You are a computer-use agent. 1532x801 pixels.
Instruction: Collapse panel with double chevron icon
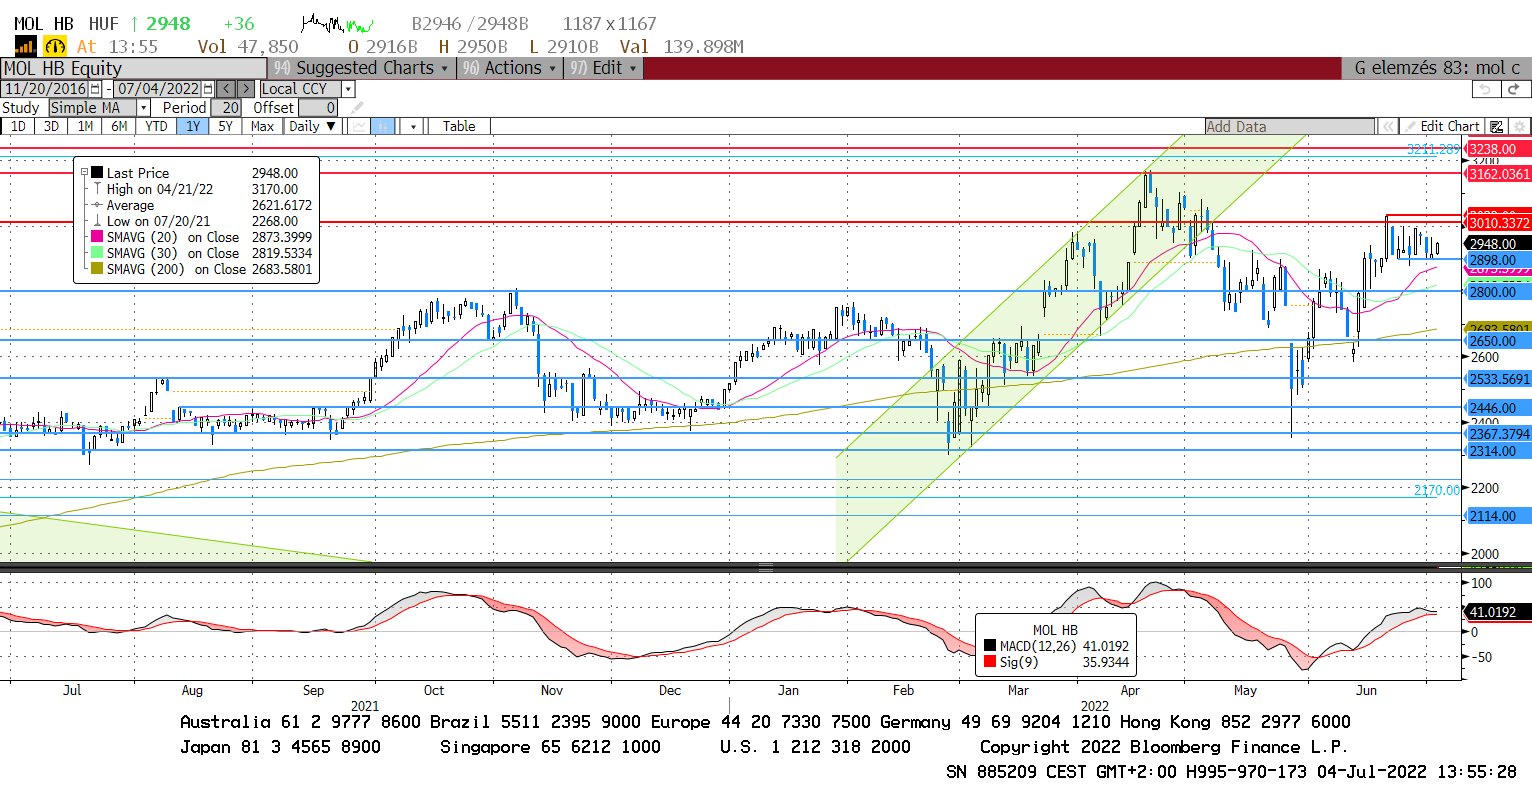(x=1388, y=126)
